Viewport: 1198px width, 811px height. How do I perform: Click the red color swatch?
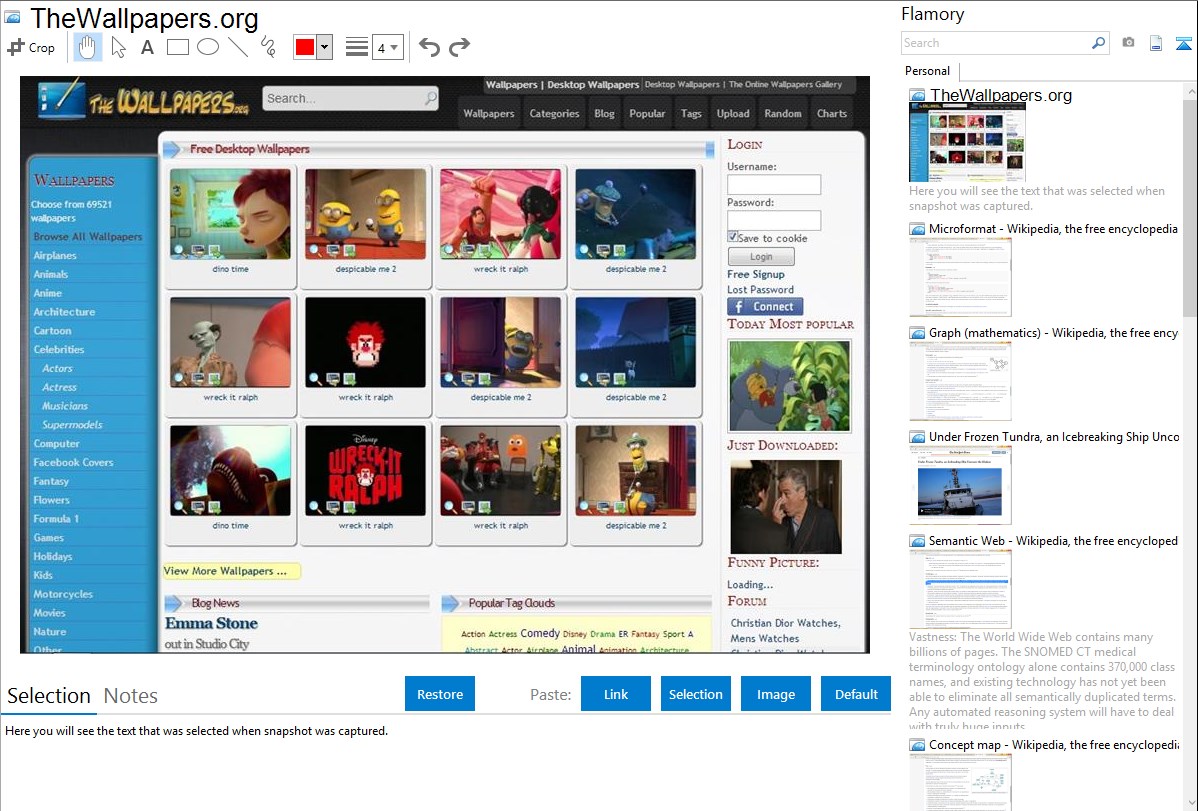[305, 47]
